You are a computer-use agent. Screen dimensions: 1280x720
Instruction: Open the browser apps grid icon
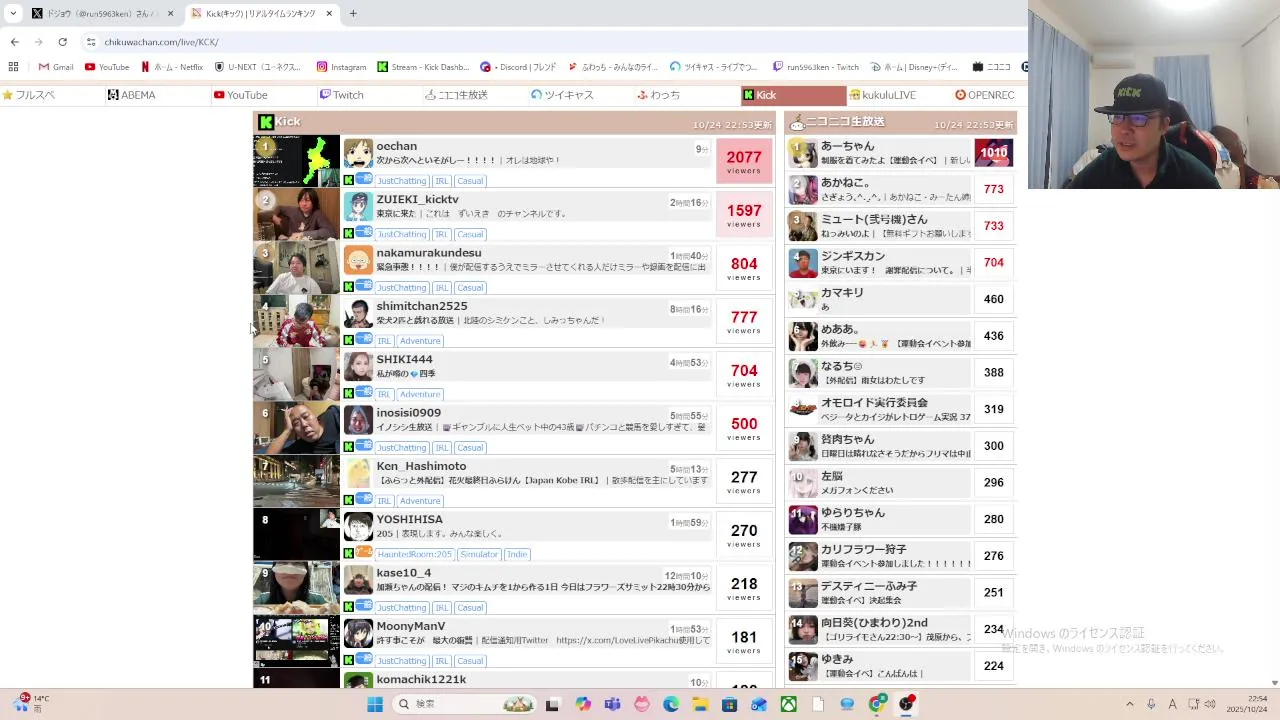coord(13,67)
